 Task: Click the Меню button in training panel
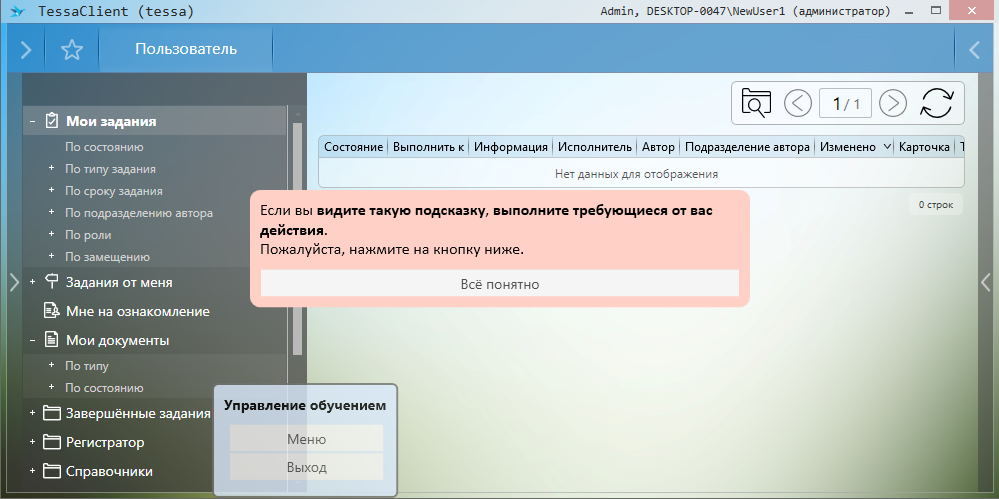click(x=306, y=439)
